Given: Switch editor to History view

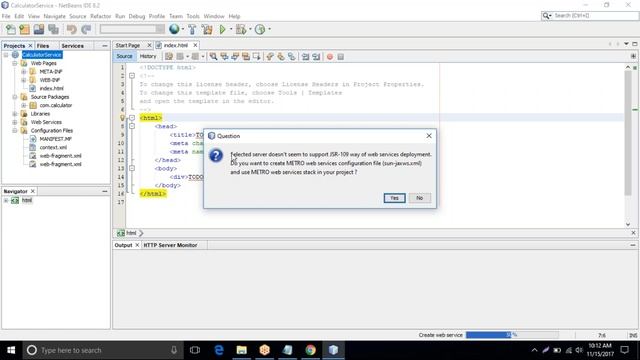Looking at the screenshot, I should (x=148, y=56).
